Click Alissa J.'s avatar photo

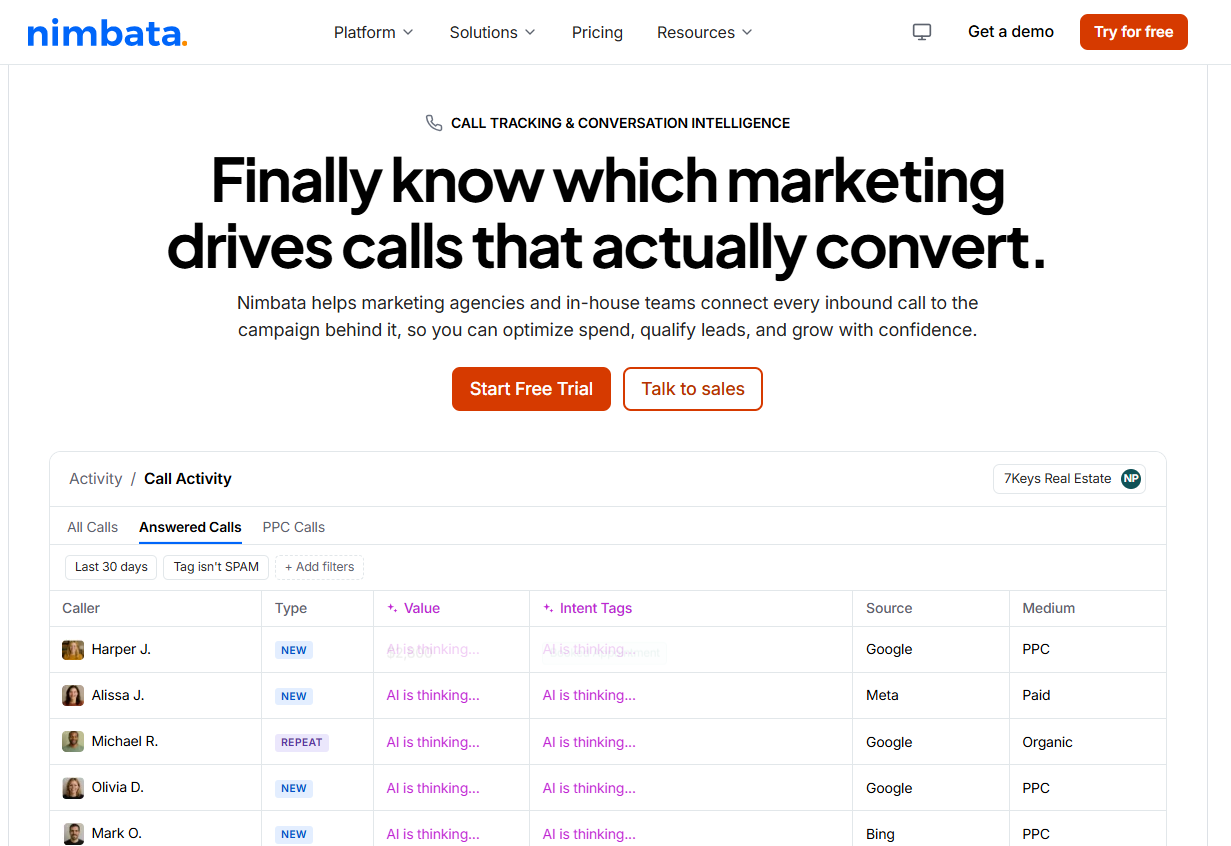click(x=73, y=696)
